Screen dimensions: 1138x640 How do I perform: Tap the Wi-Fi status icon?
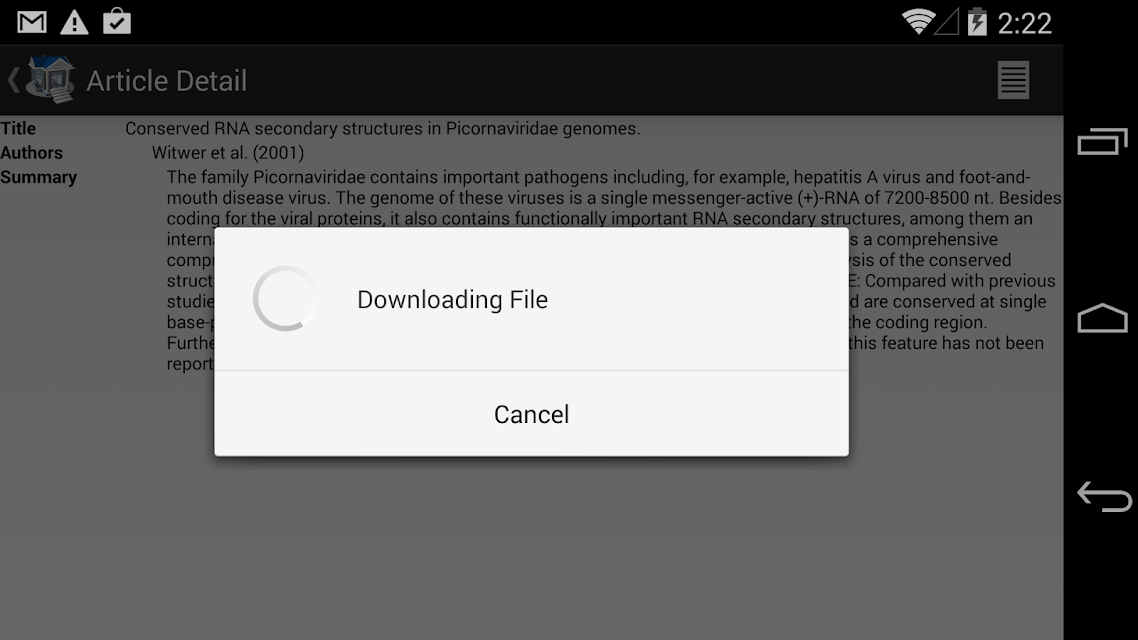(918, 22)
